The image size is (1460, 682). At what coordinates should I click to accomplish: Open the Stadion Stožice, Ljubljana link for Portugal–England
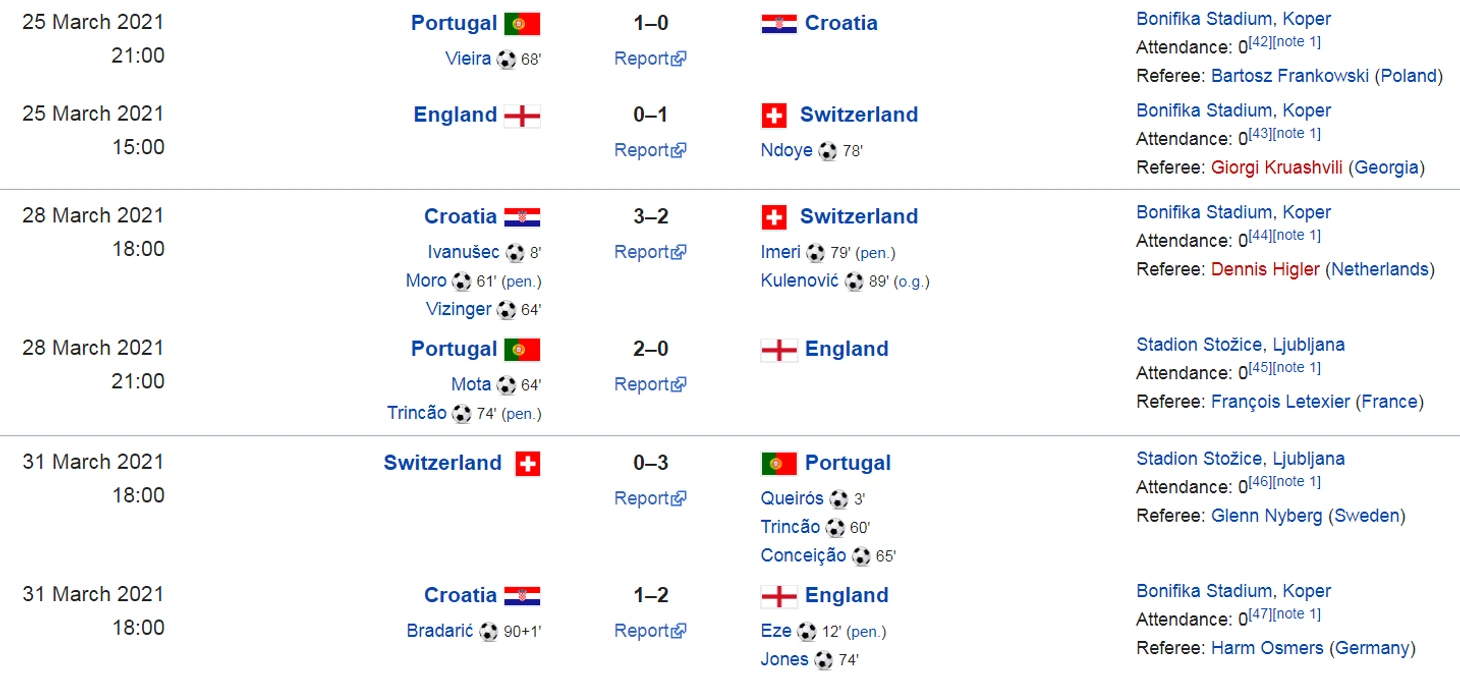tap(1240, 344)
